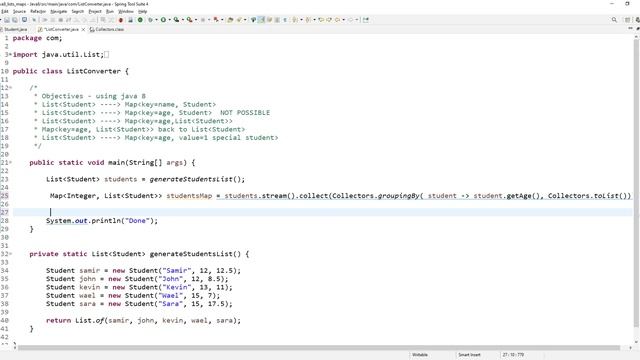Image resolution: width=640 pixels, height=360 pixels.
Task: Collapse the comment block at line 12
Action: pyautogui.click(x=10, y=88)
